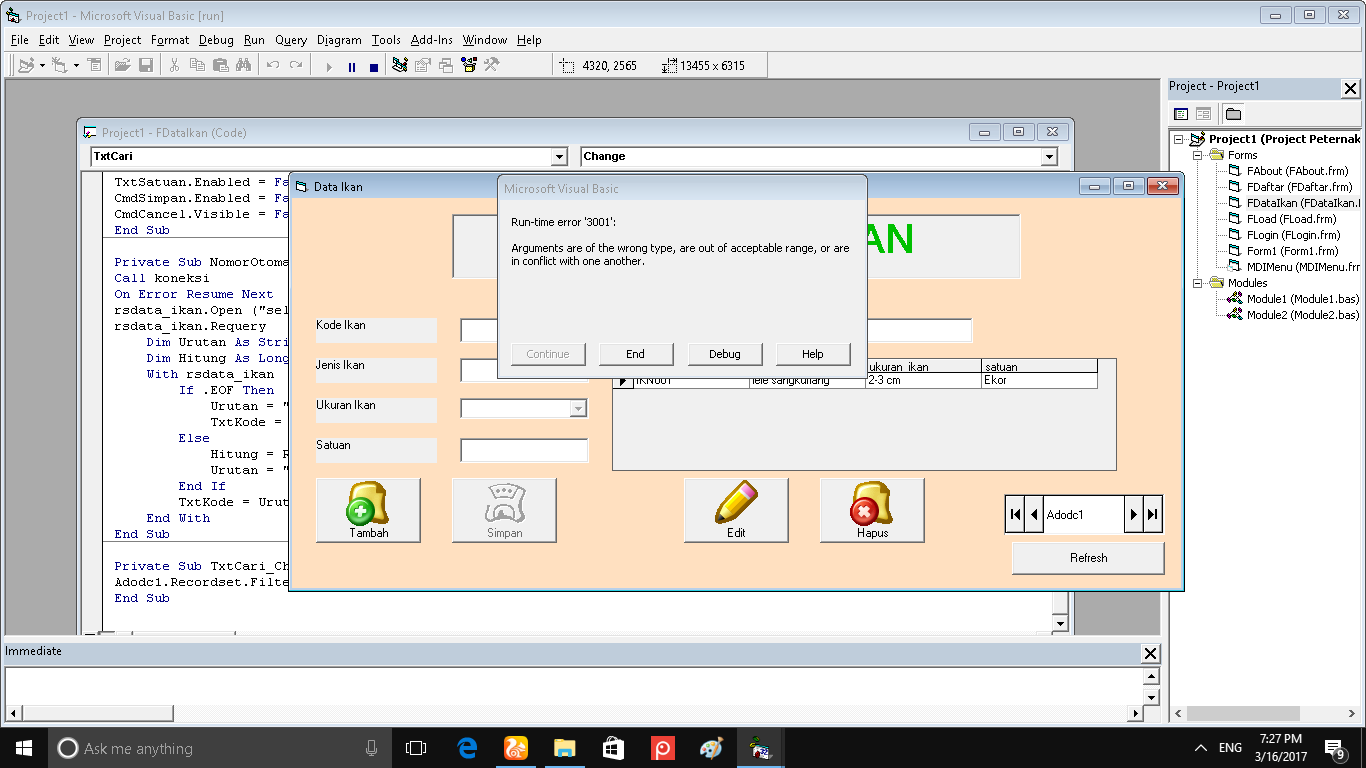Screen dimensions: 1366x768
Task: Click the Break pause icon in toolbar
Action: 352,67
